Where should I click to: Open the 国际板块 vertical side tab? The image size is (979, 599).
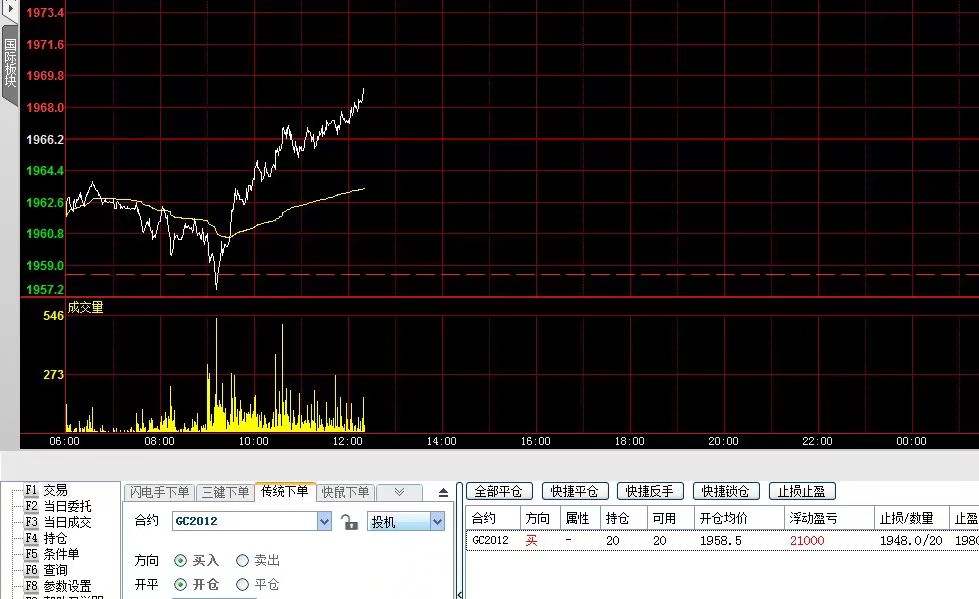tap(10, 65)
